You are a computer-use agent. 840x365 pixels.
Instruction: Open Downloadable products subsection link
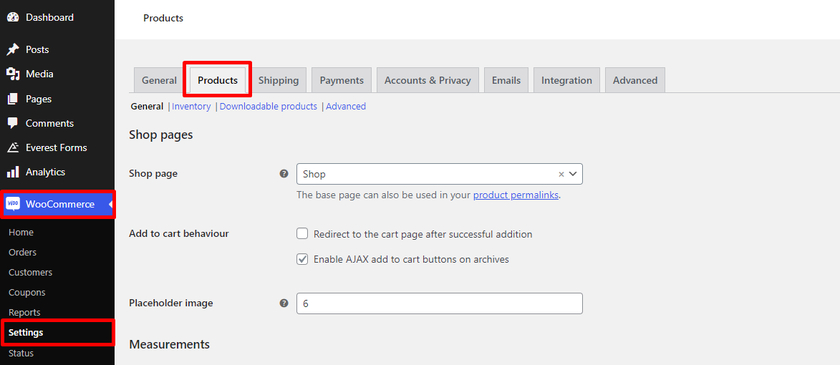point(268,106)
